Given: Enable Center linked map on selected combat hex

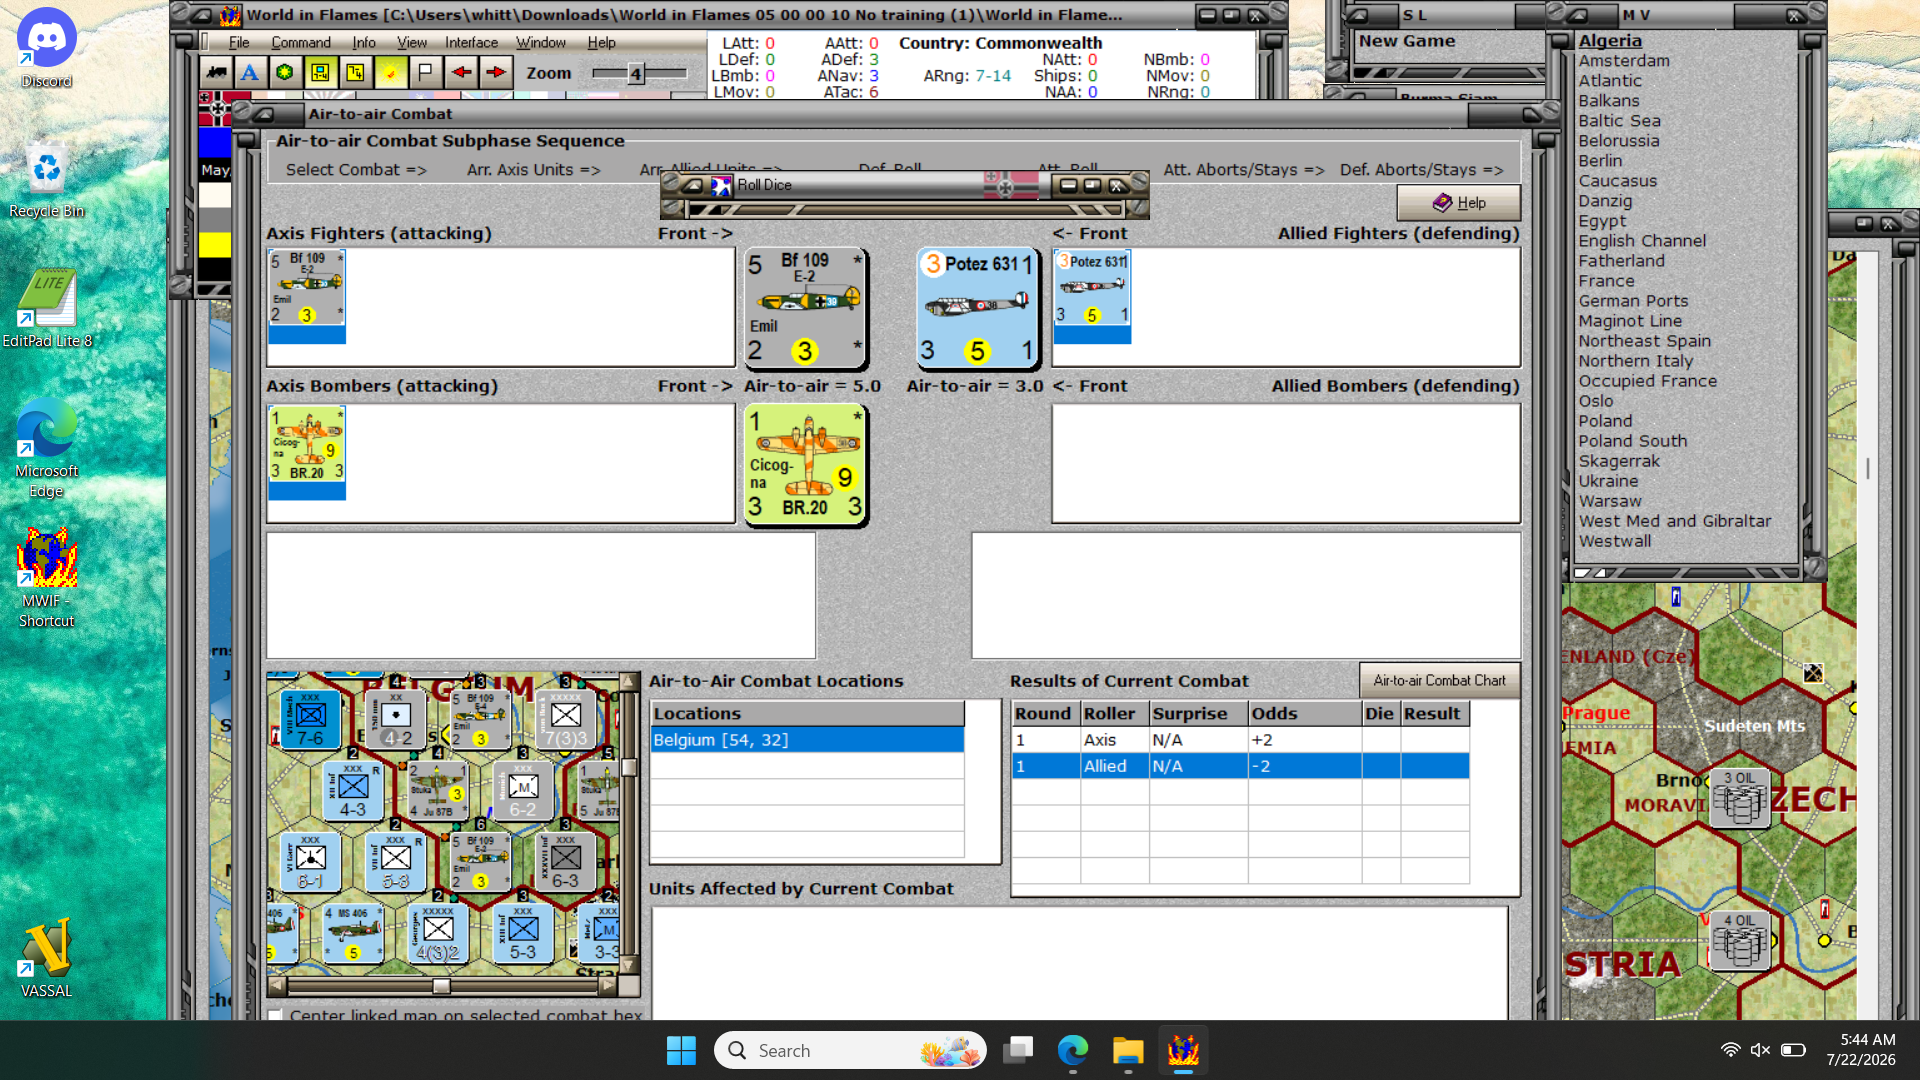Looking at the screenshot, I should pyautogui.click(x=275, y=1015).
